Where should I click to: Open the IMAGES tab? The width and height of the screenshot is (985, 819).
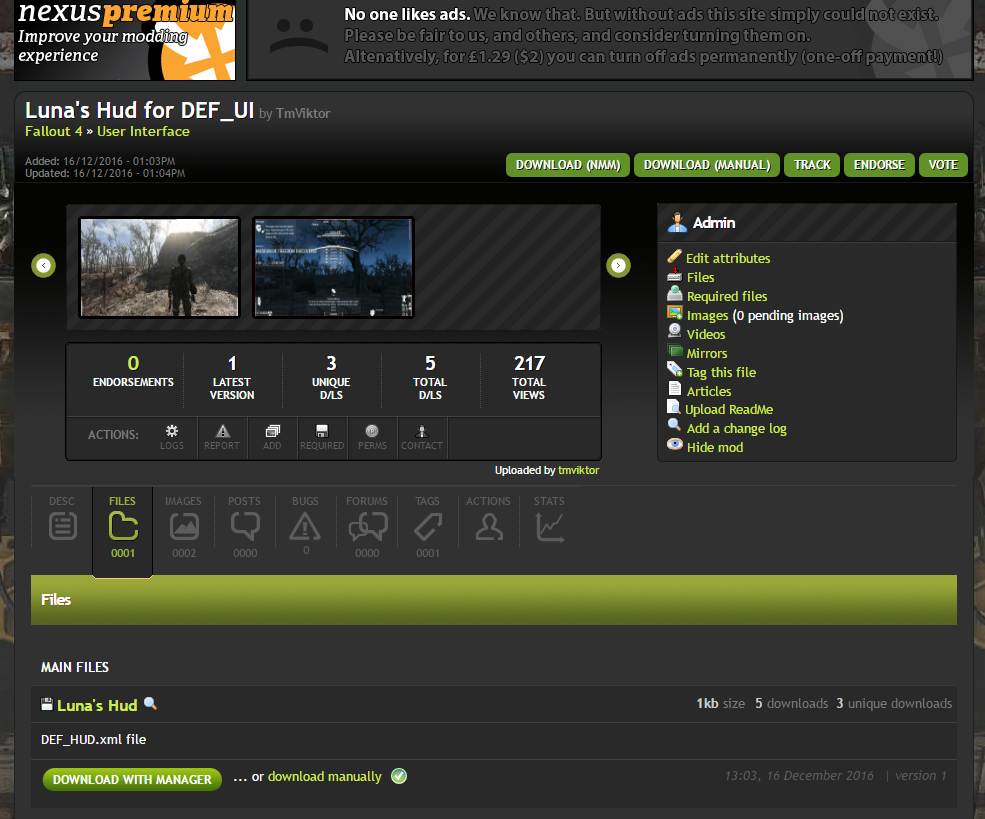pos(183,526)
